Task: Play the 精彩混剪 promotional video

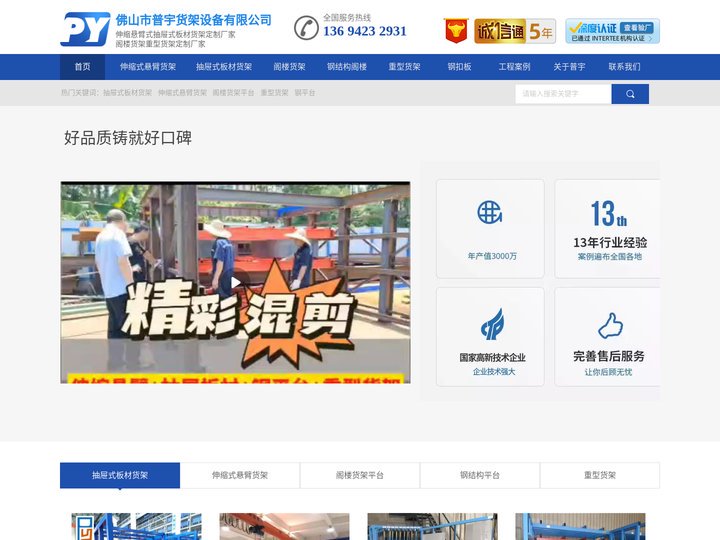Action: 235,282
